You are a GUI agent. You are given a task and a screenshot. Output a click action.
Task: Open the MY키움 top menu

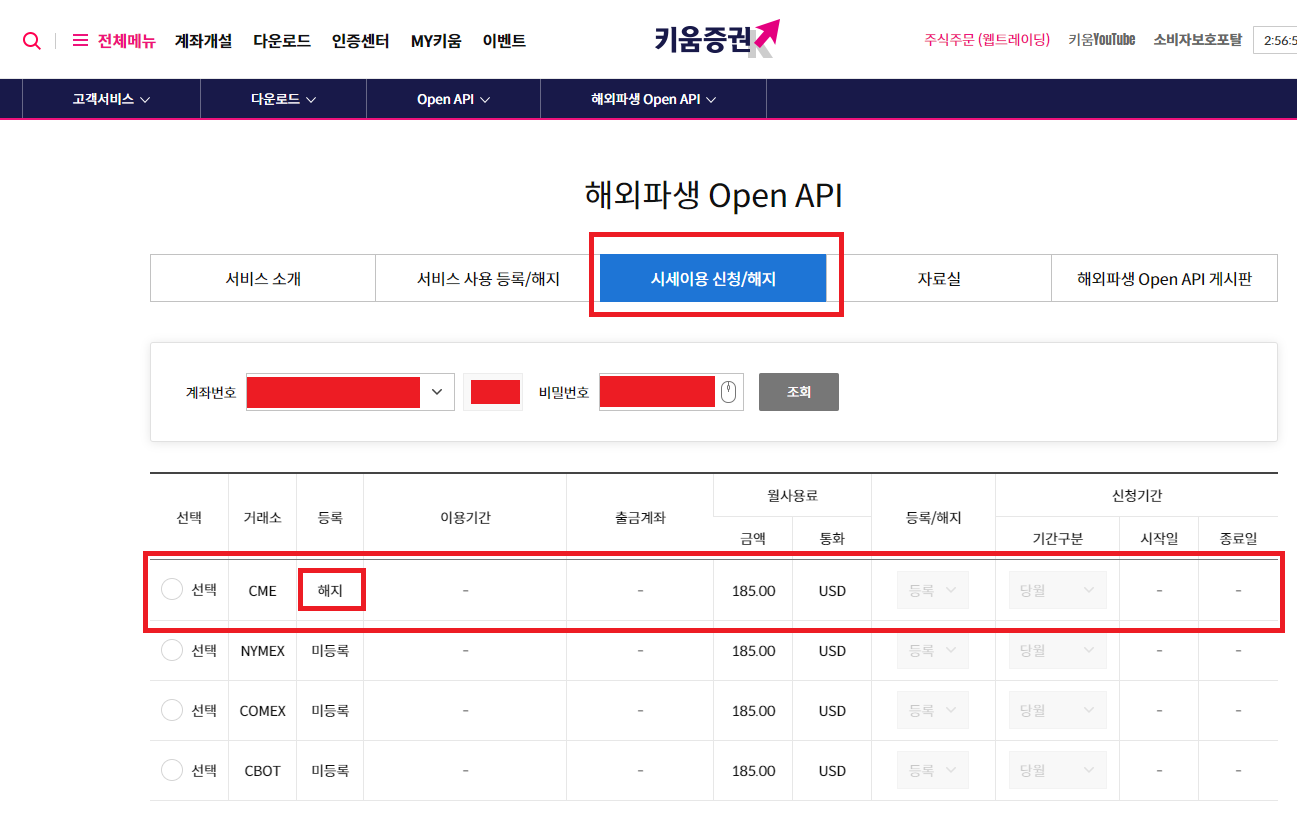[436, 41]
